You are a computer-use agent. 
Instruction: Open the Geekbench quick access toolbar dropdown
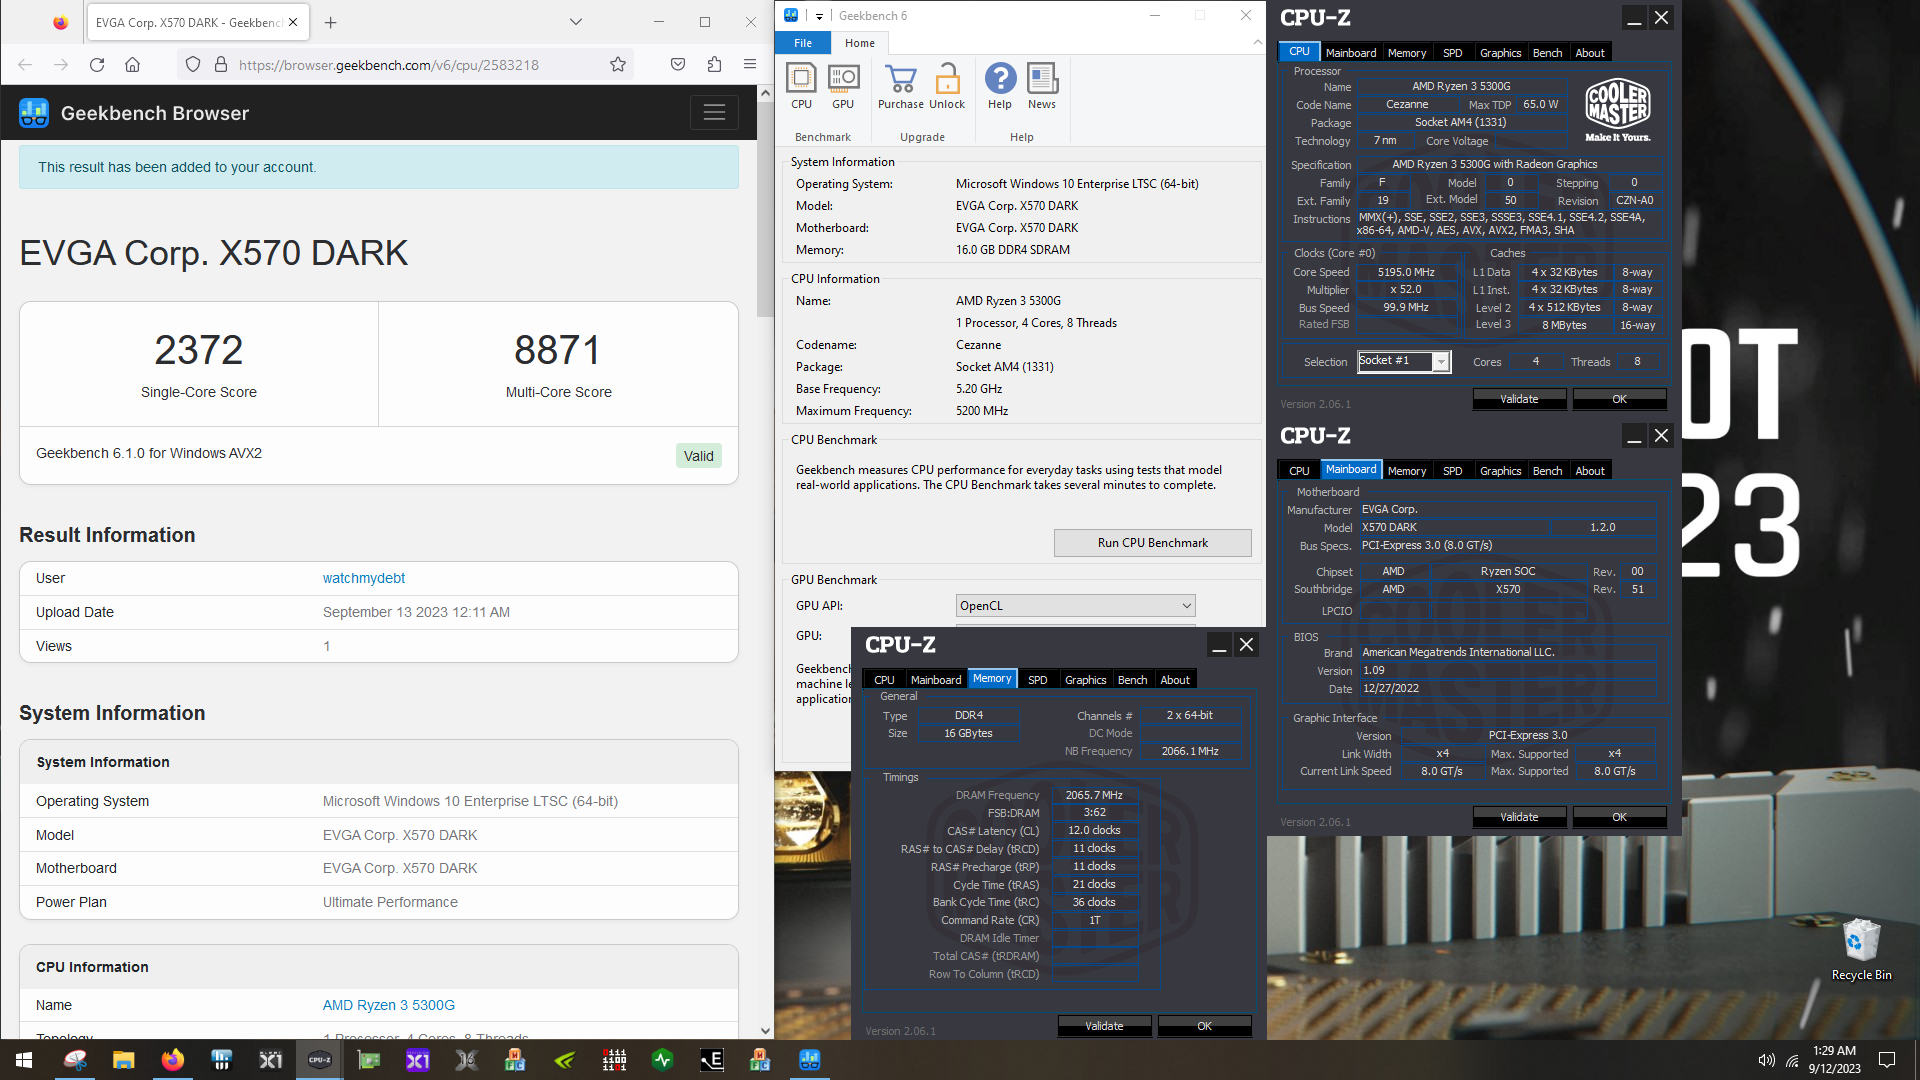tap(819, 16)
